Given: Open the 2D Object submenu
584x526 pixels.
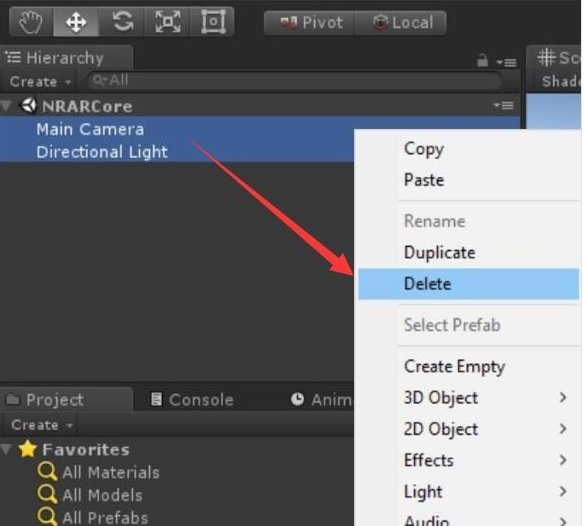Looking at the screenshot, I should (469, 429).
